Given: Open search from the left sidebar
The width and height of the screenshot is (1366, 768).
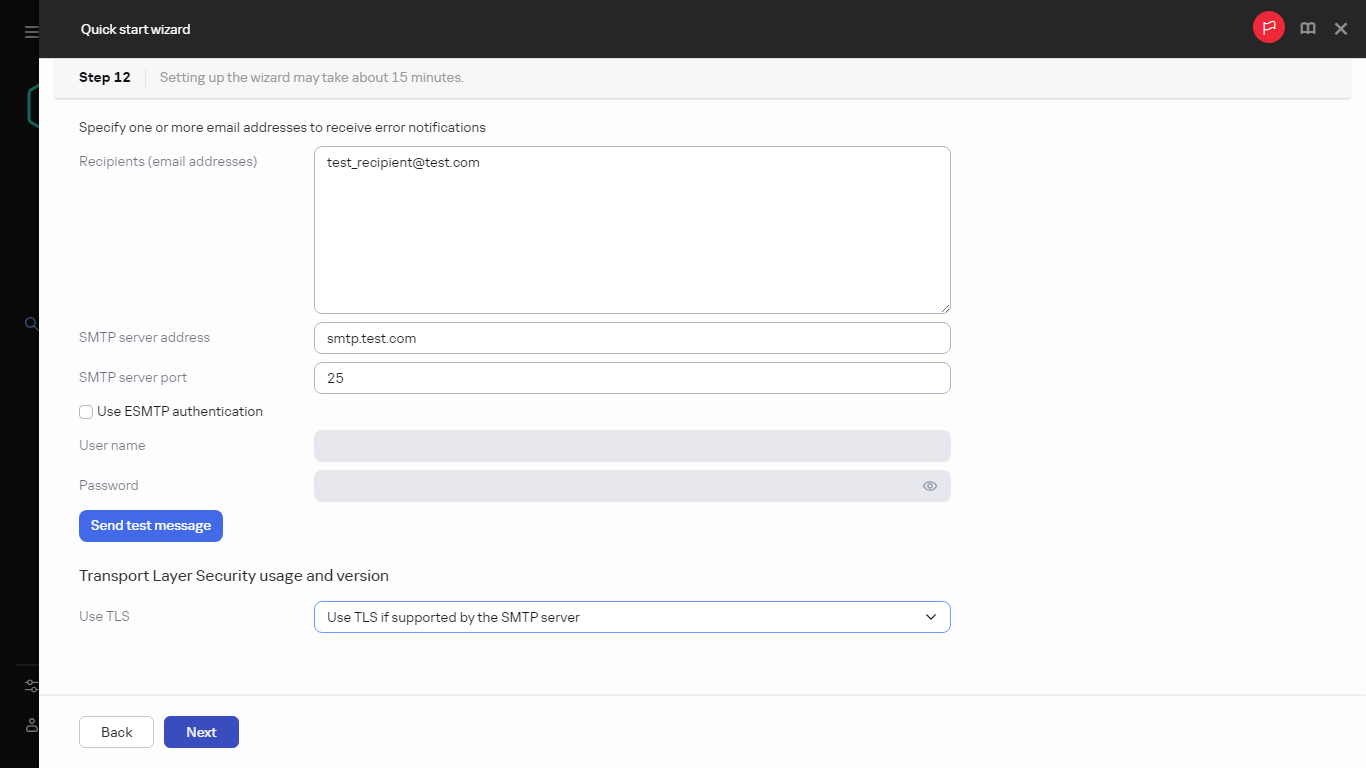Looking at the screenshot, I should [31, 323].
